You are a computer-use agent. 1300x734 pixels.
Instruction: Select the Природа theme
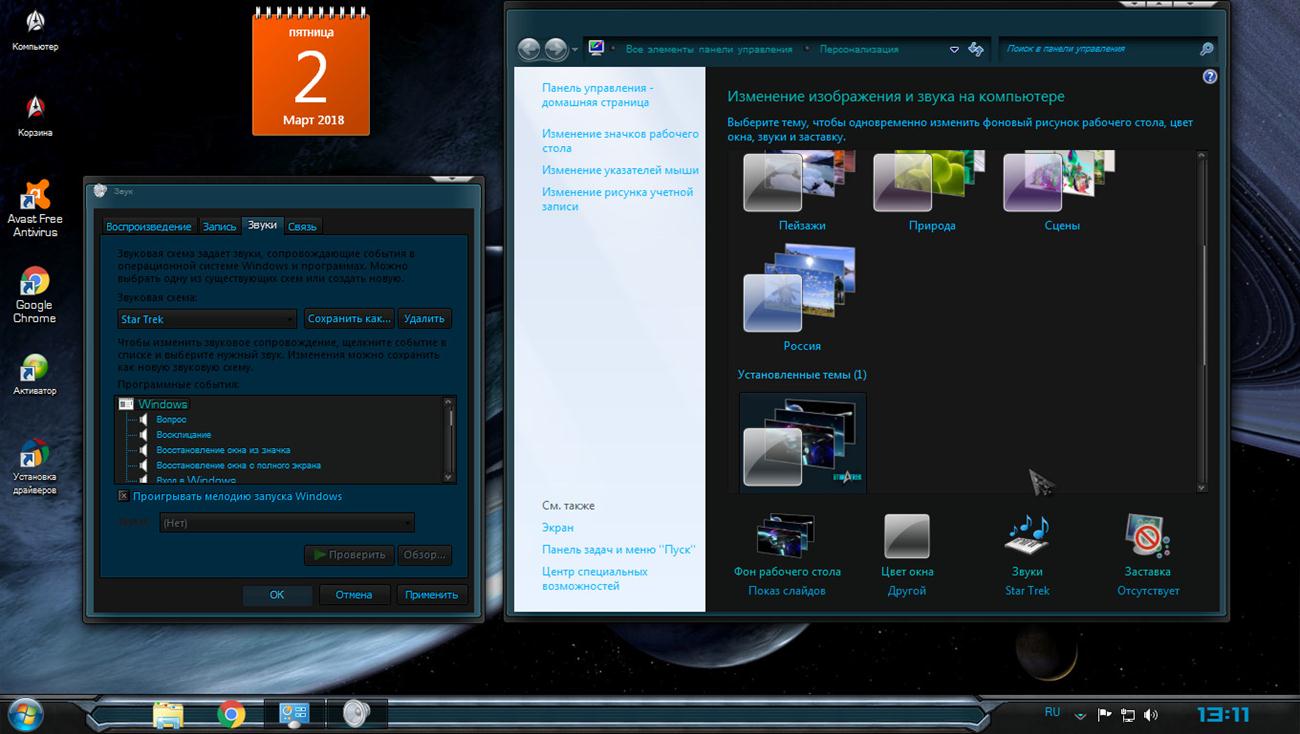[932, 192]
